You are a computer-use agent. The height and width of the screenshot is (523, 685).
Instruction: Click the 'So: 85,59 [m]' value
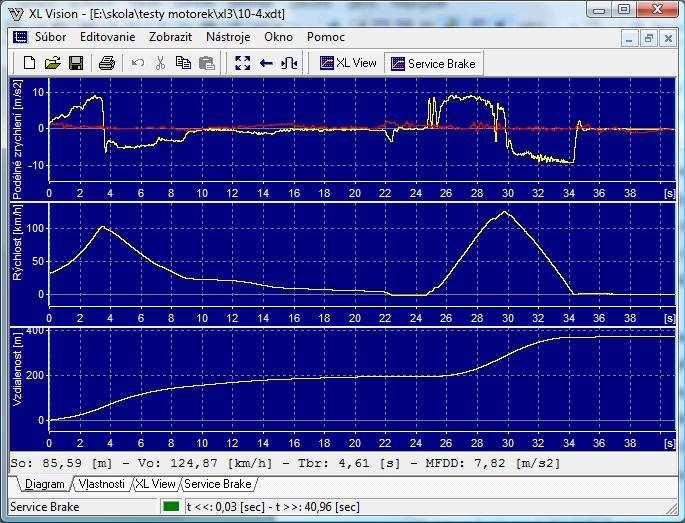pyautogui.click(x=61, y=463)
